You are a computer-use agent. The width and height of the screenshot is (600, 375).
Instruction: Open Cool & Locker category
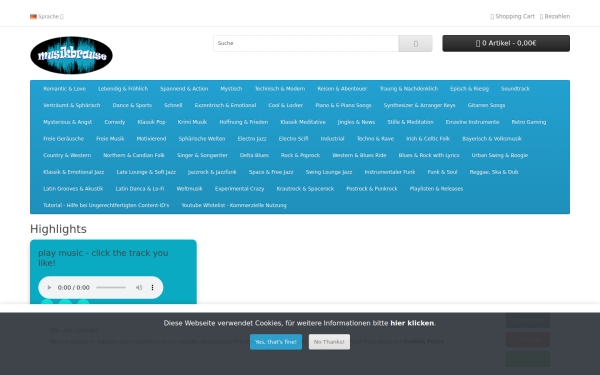click(285, 105)
